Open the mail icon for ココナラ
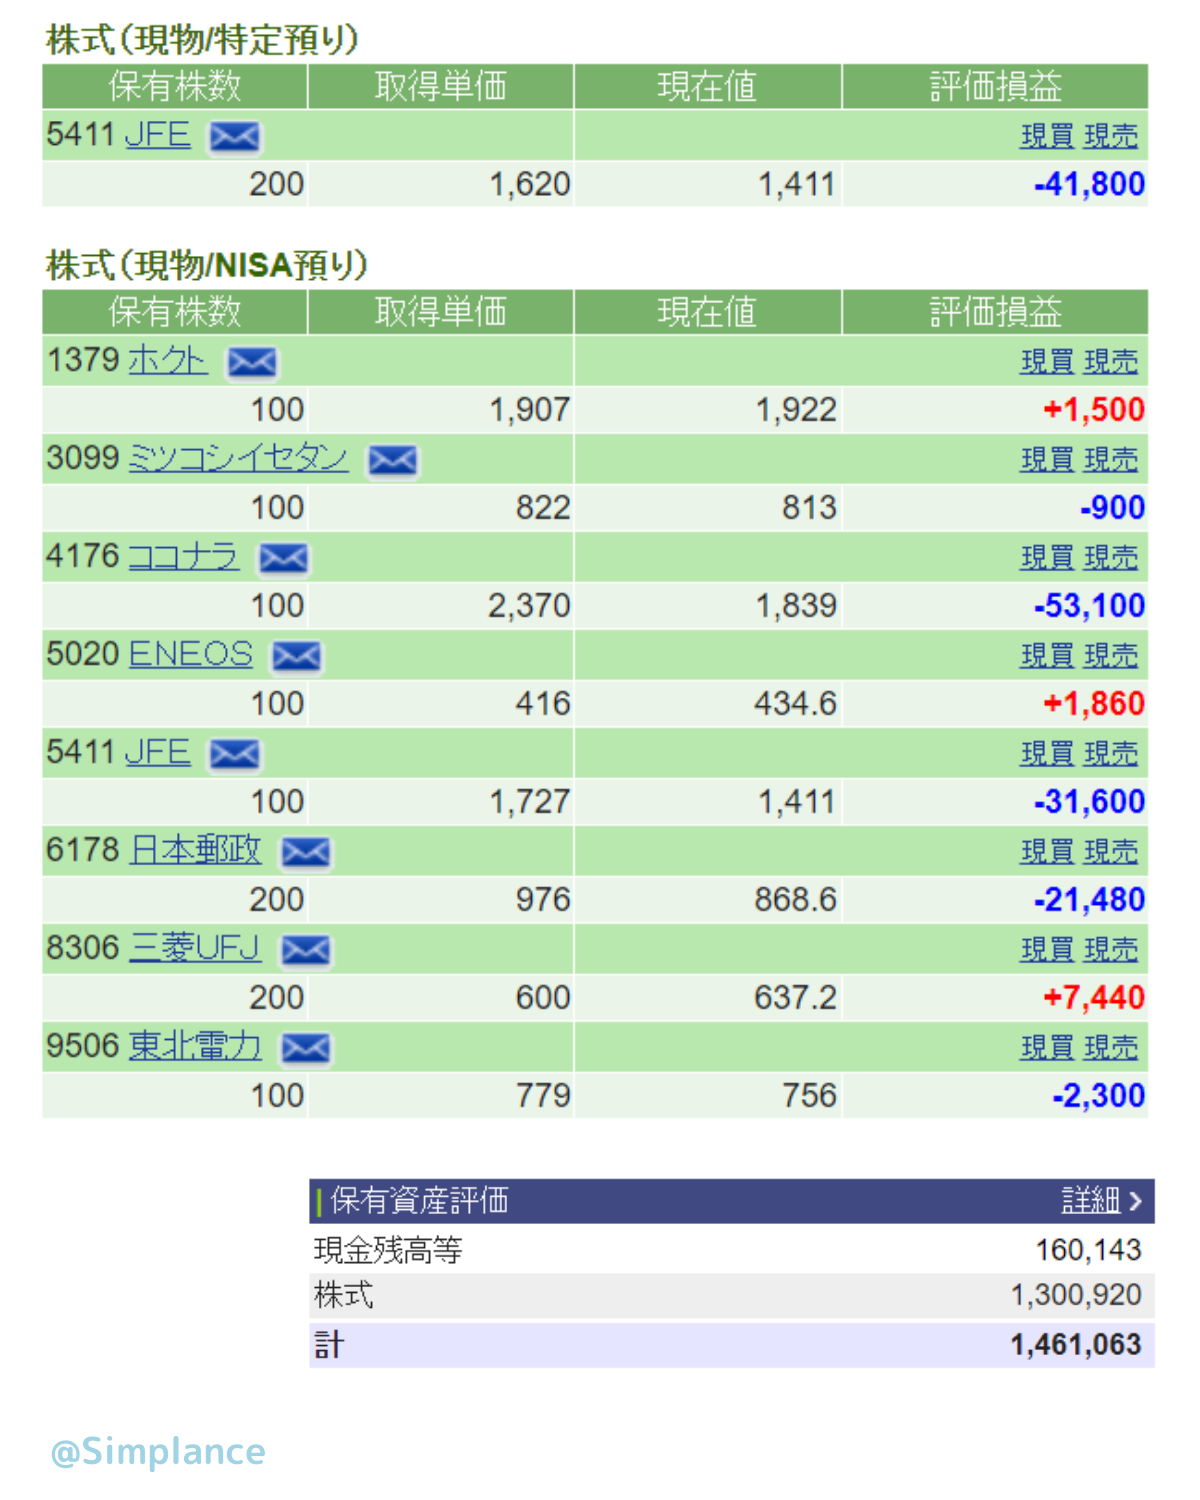 coord(284,558)
